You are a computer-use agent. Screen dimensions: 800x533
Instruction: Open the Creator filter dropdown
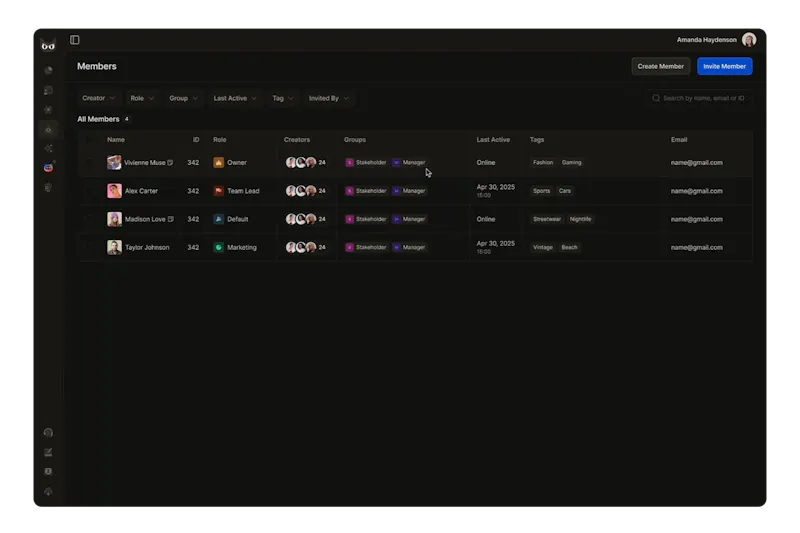pos(98,98)
